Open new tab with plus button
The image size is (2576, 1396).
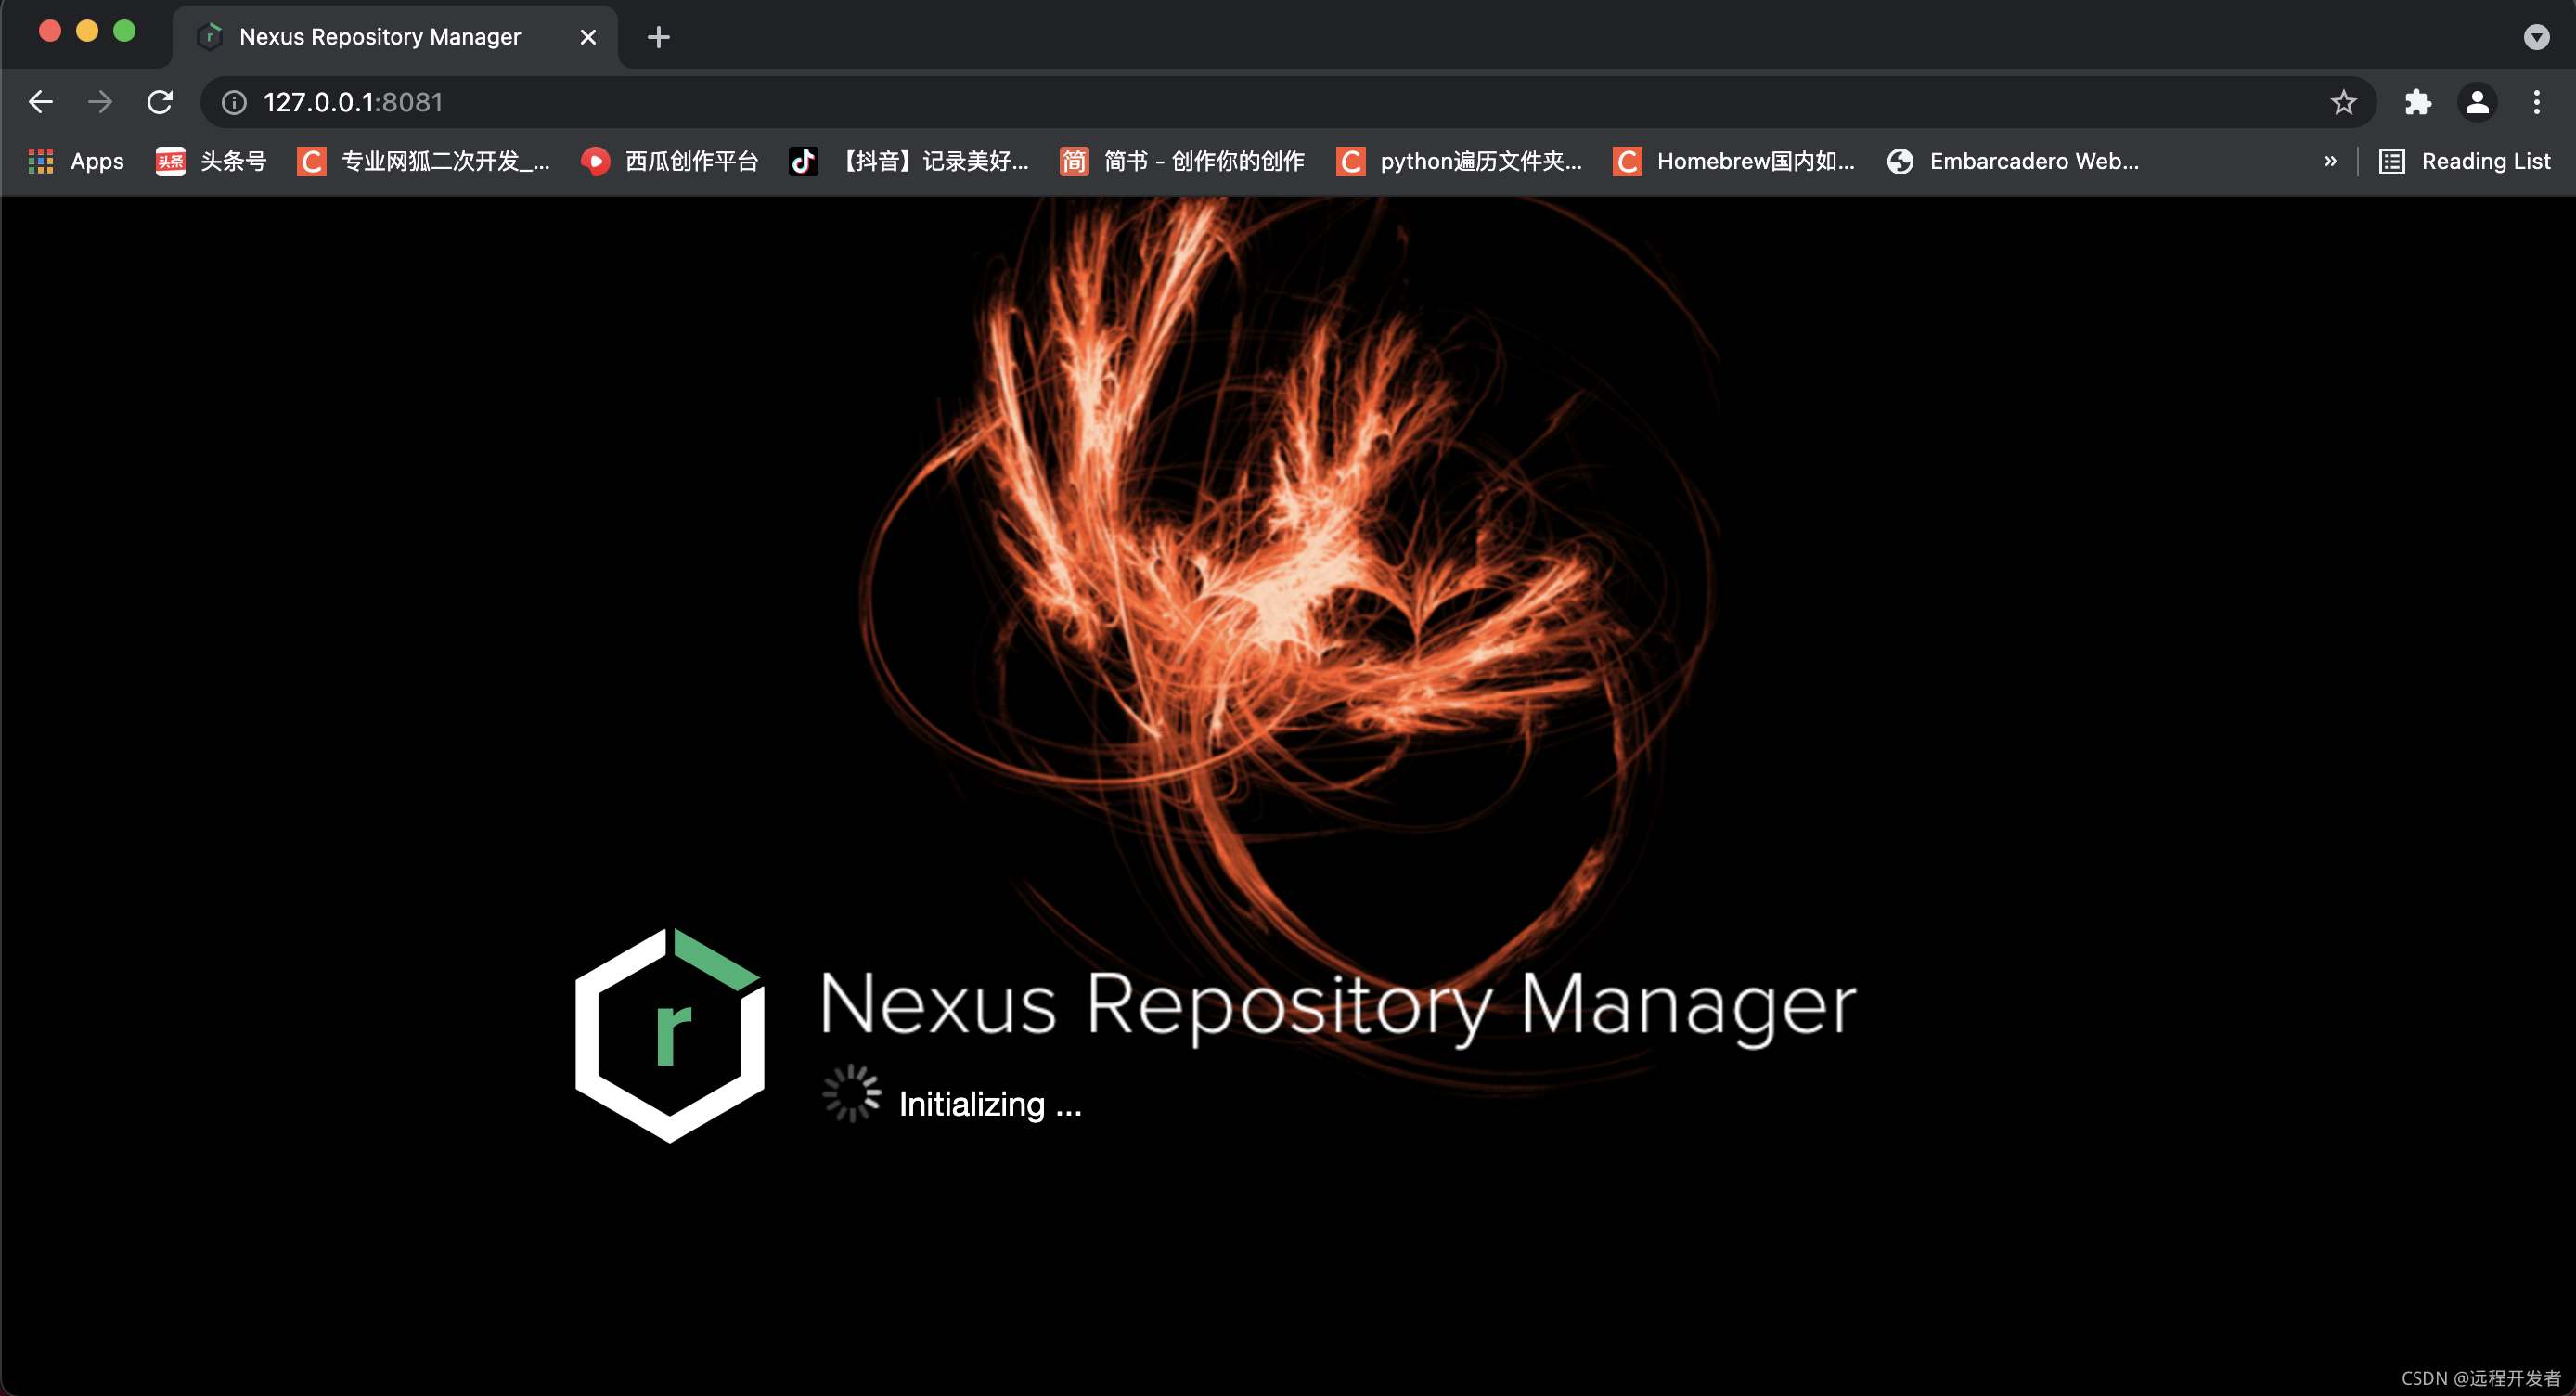coord(658,37)
